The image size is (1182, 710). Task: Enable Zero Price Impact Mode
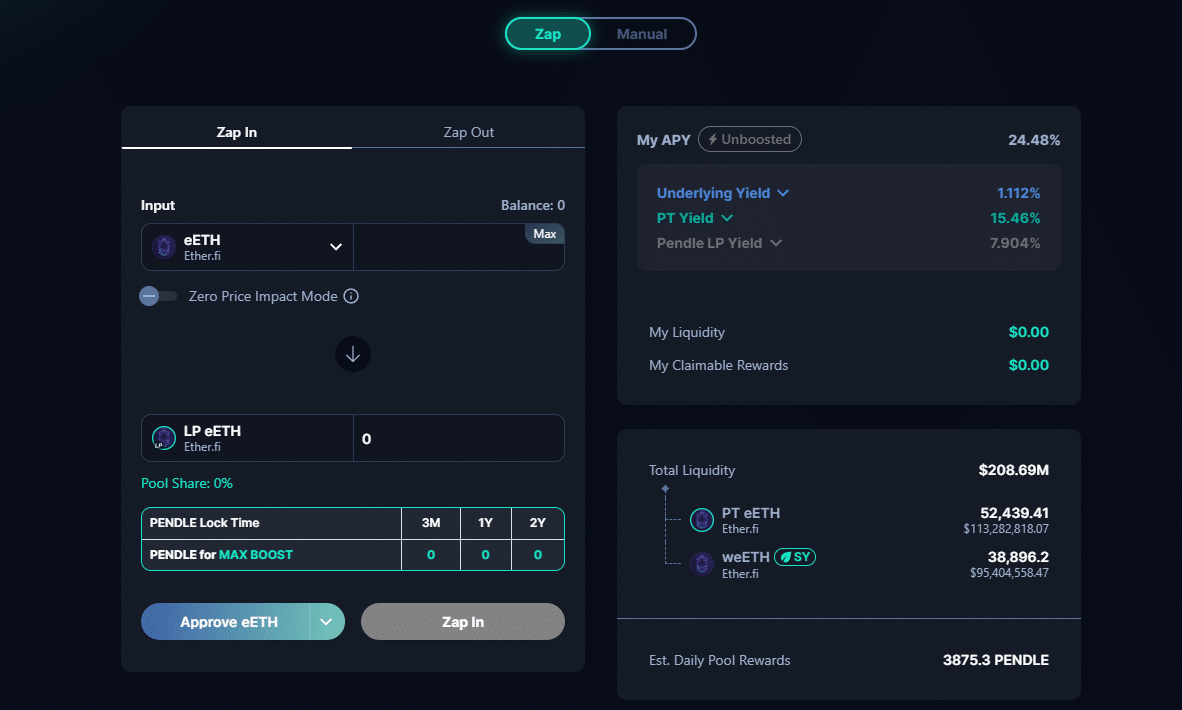[x=158, y=296]
